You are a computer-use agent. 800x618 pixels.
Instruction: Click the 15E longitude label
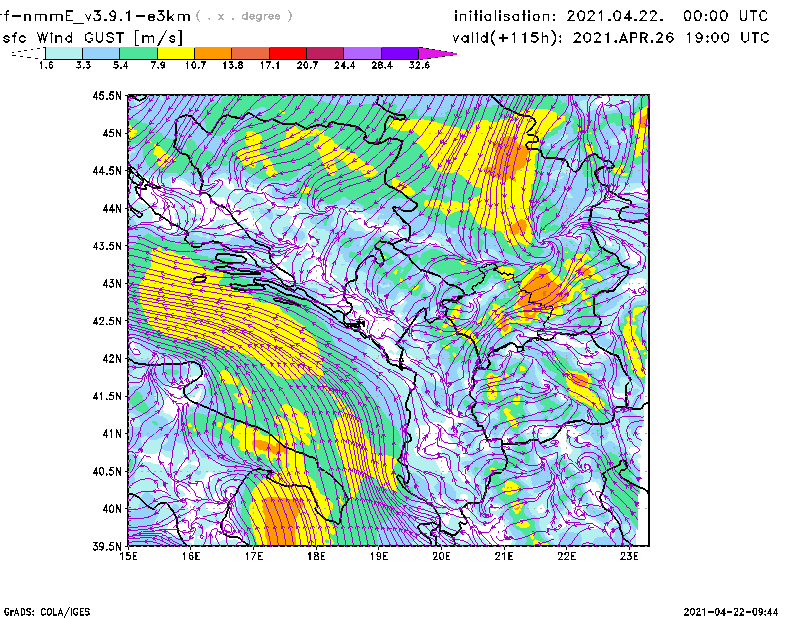tap(128, 556)
